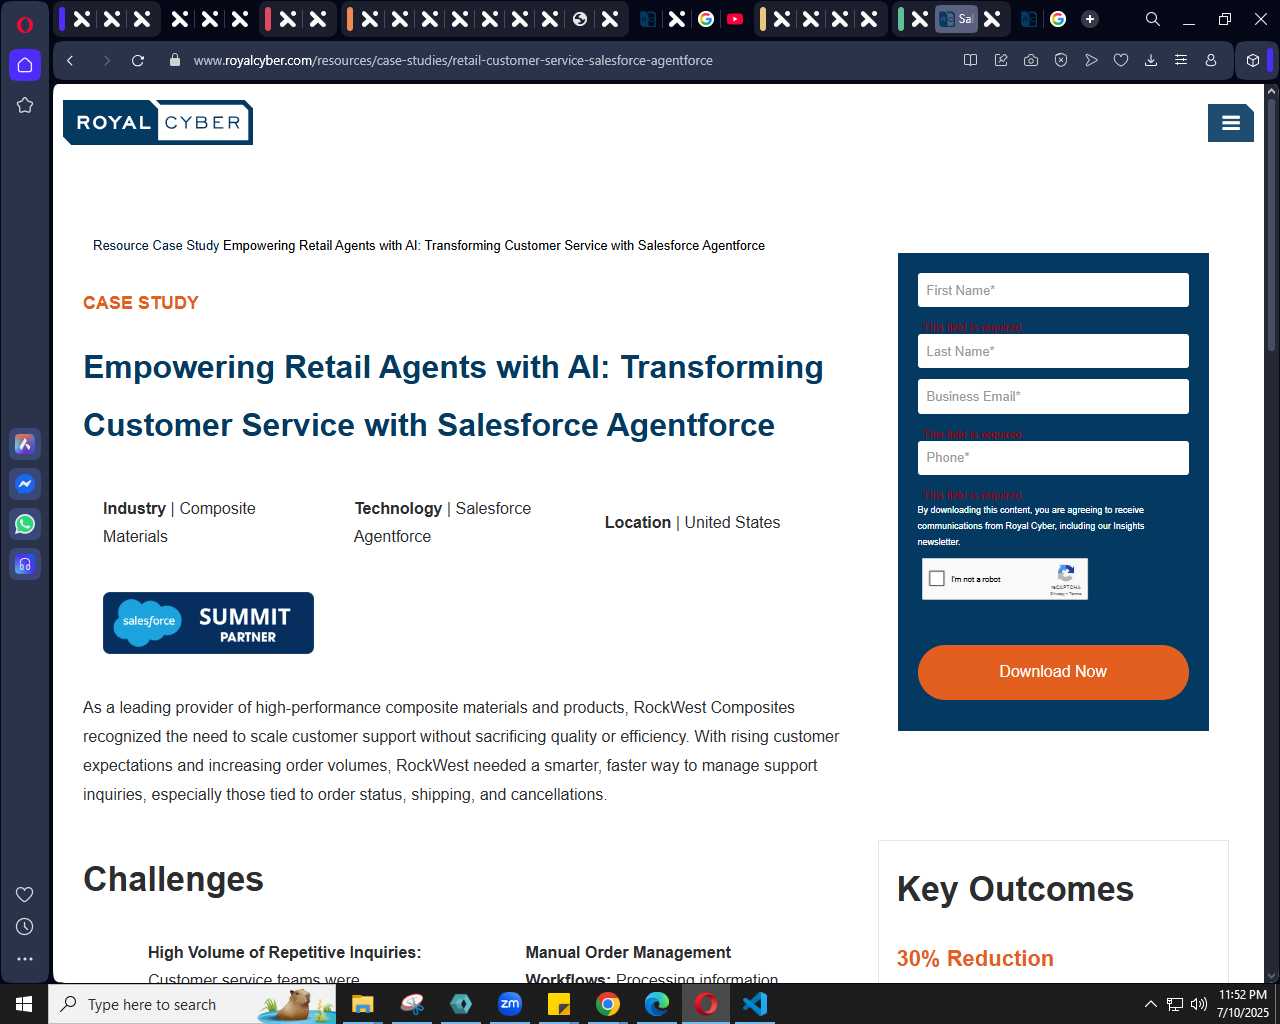
Task: Open the Windows Start menu
Action: pos(24,1004)
